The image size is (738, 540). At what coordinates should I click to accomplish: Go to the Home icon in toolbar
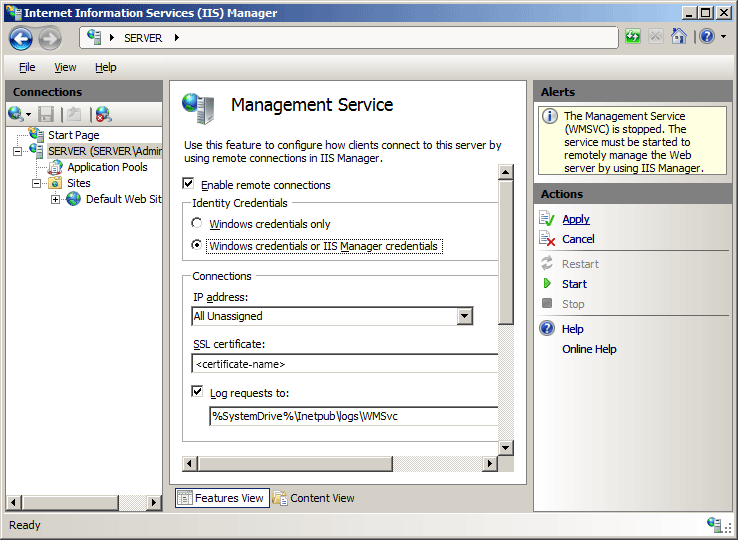coord(678,36)
